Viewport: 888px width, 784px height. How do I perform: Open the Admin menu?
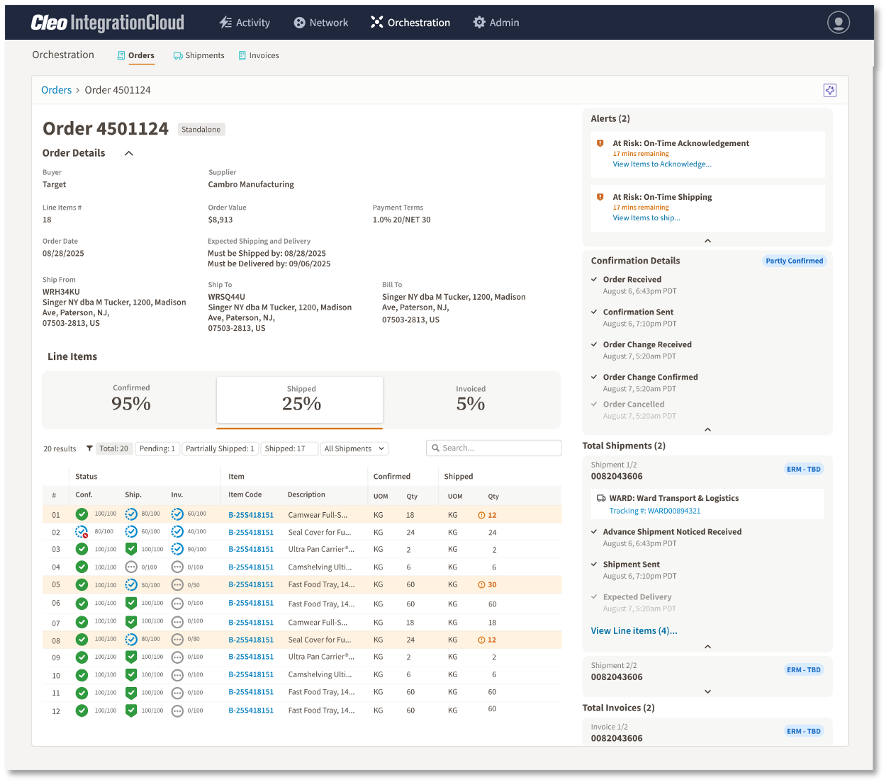496,23
